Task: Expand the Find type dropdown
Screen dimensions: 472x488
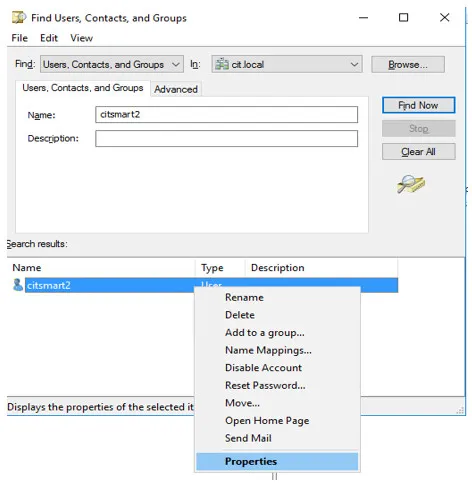Action: (112, 64)
